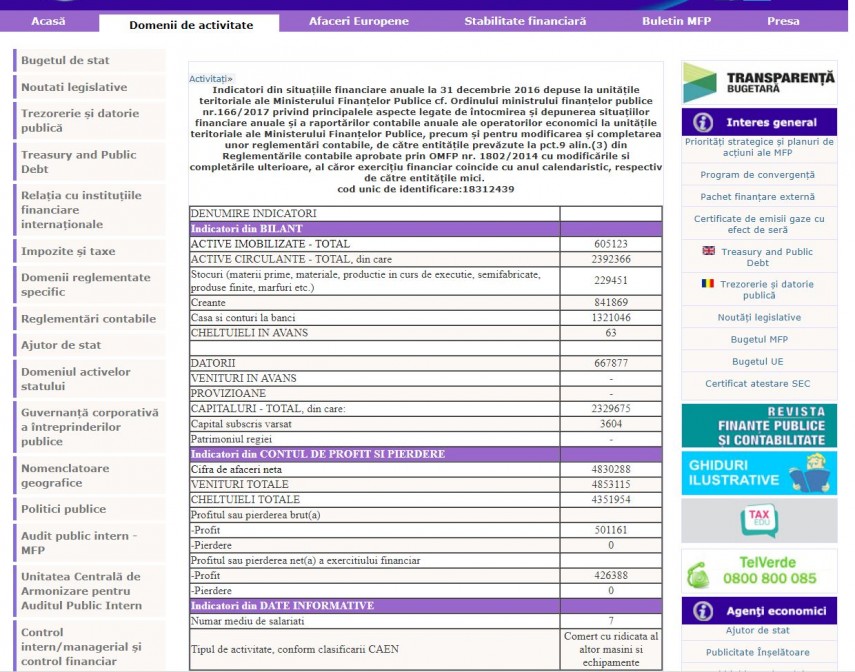Switch to the Acasă tab

(49, 21)
